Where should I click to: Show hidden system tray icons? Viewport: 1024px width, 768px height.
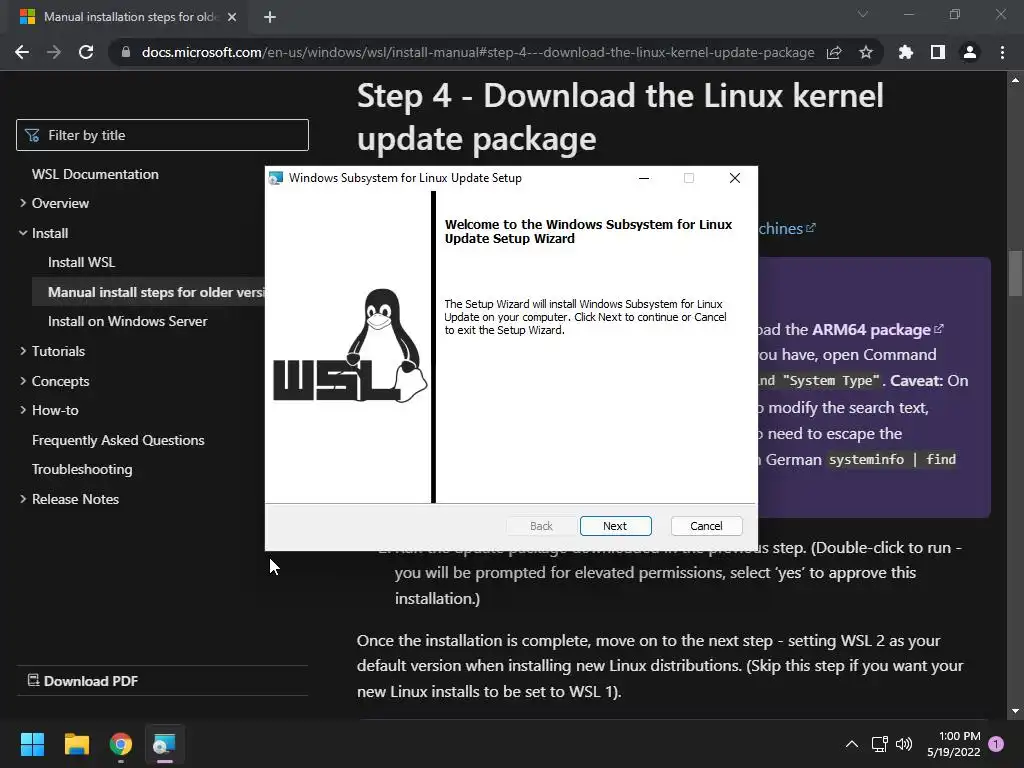852,744
